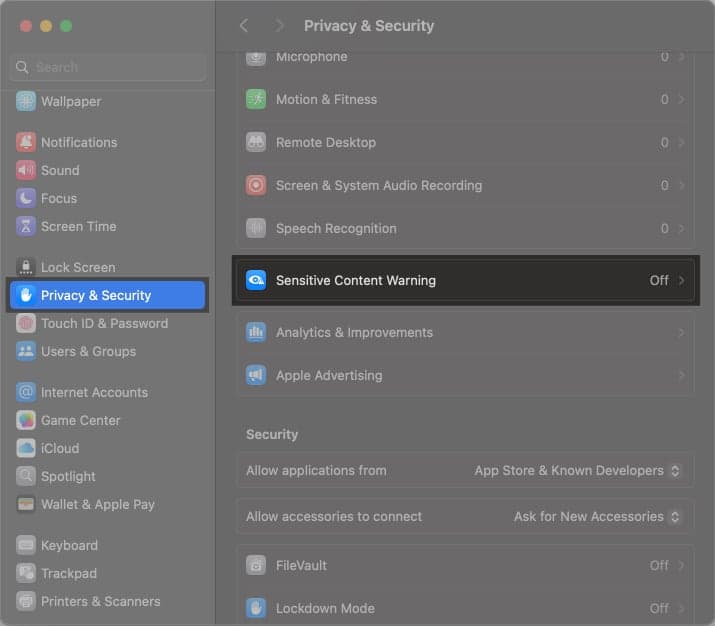Click the Keyboard icon in sidebar
The width and height of the screenshot is (715, 626).
26,545
